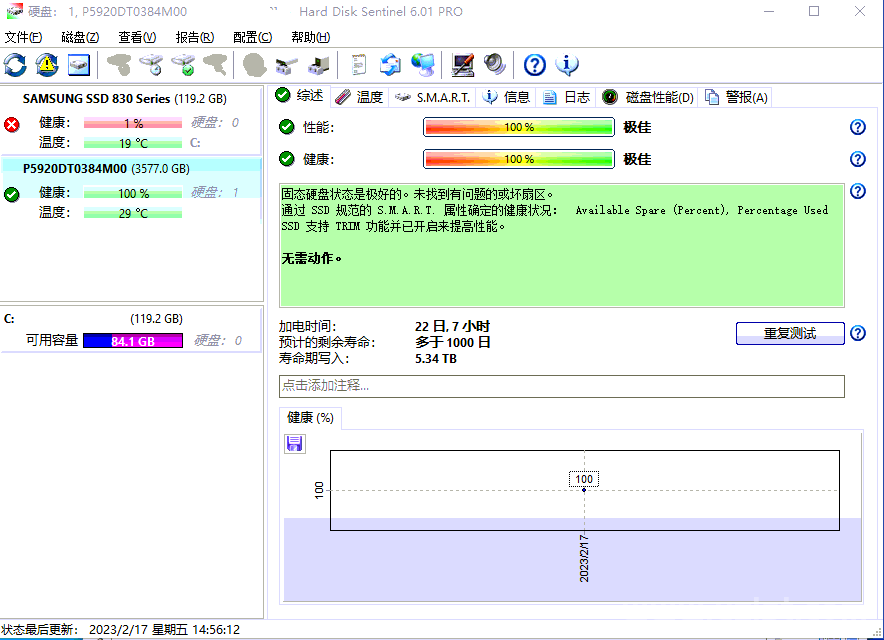Open the report notepad toolbar icon

point(359,65)
